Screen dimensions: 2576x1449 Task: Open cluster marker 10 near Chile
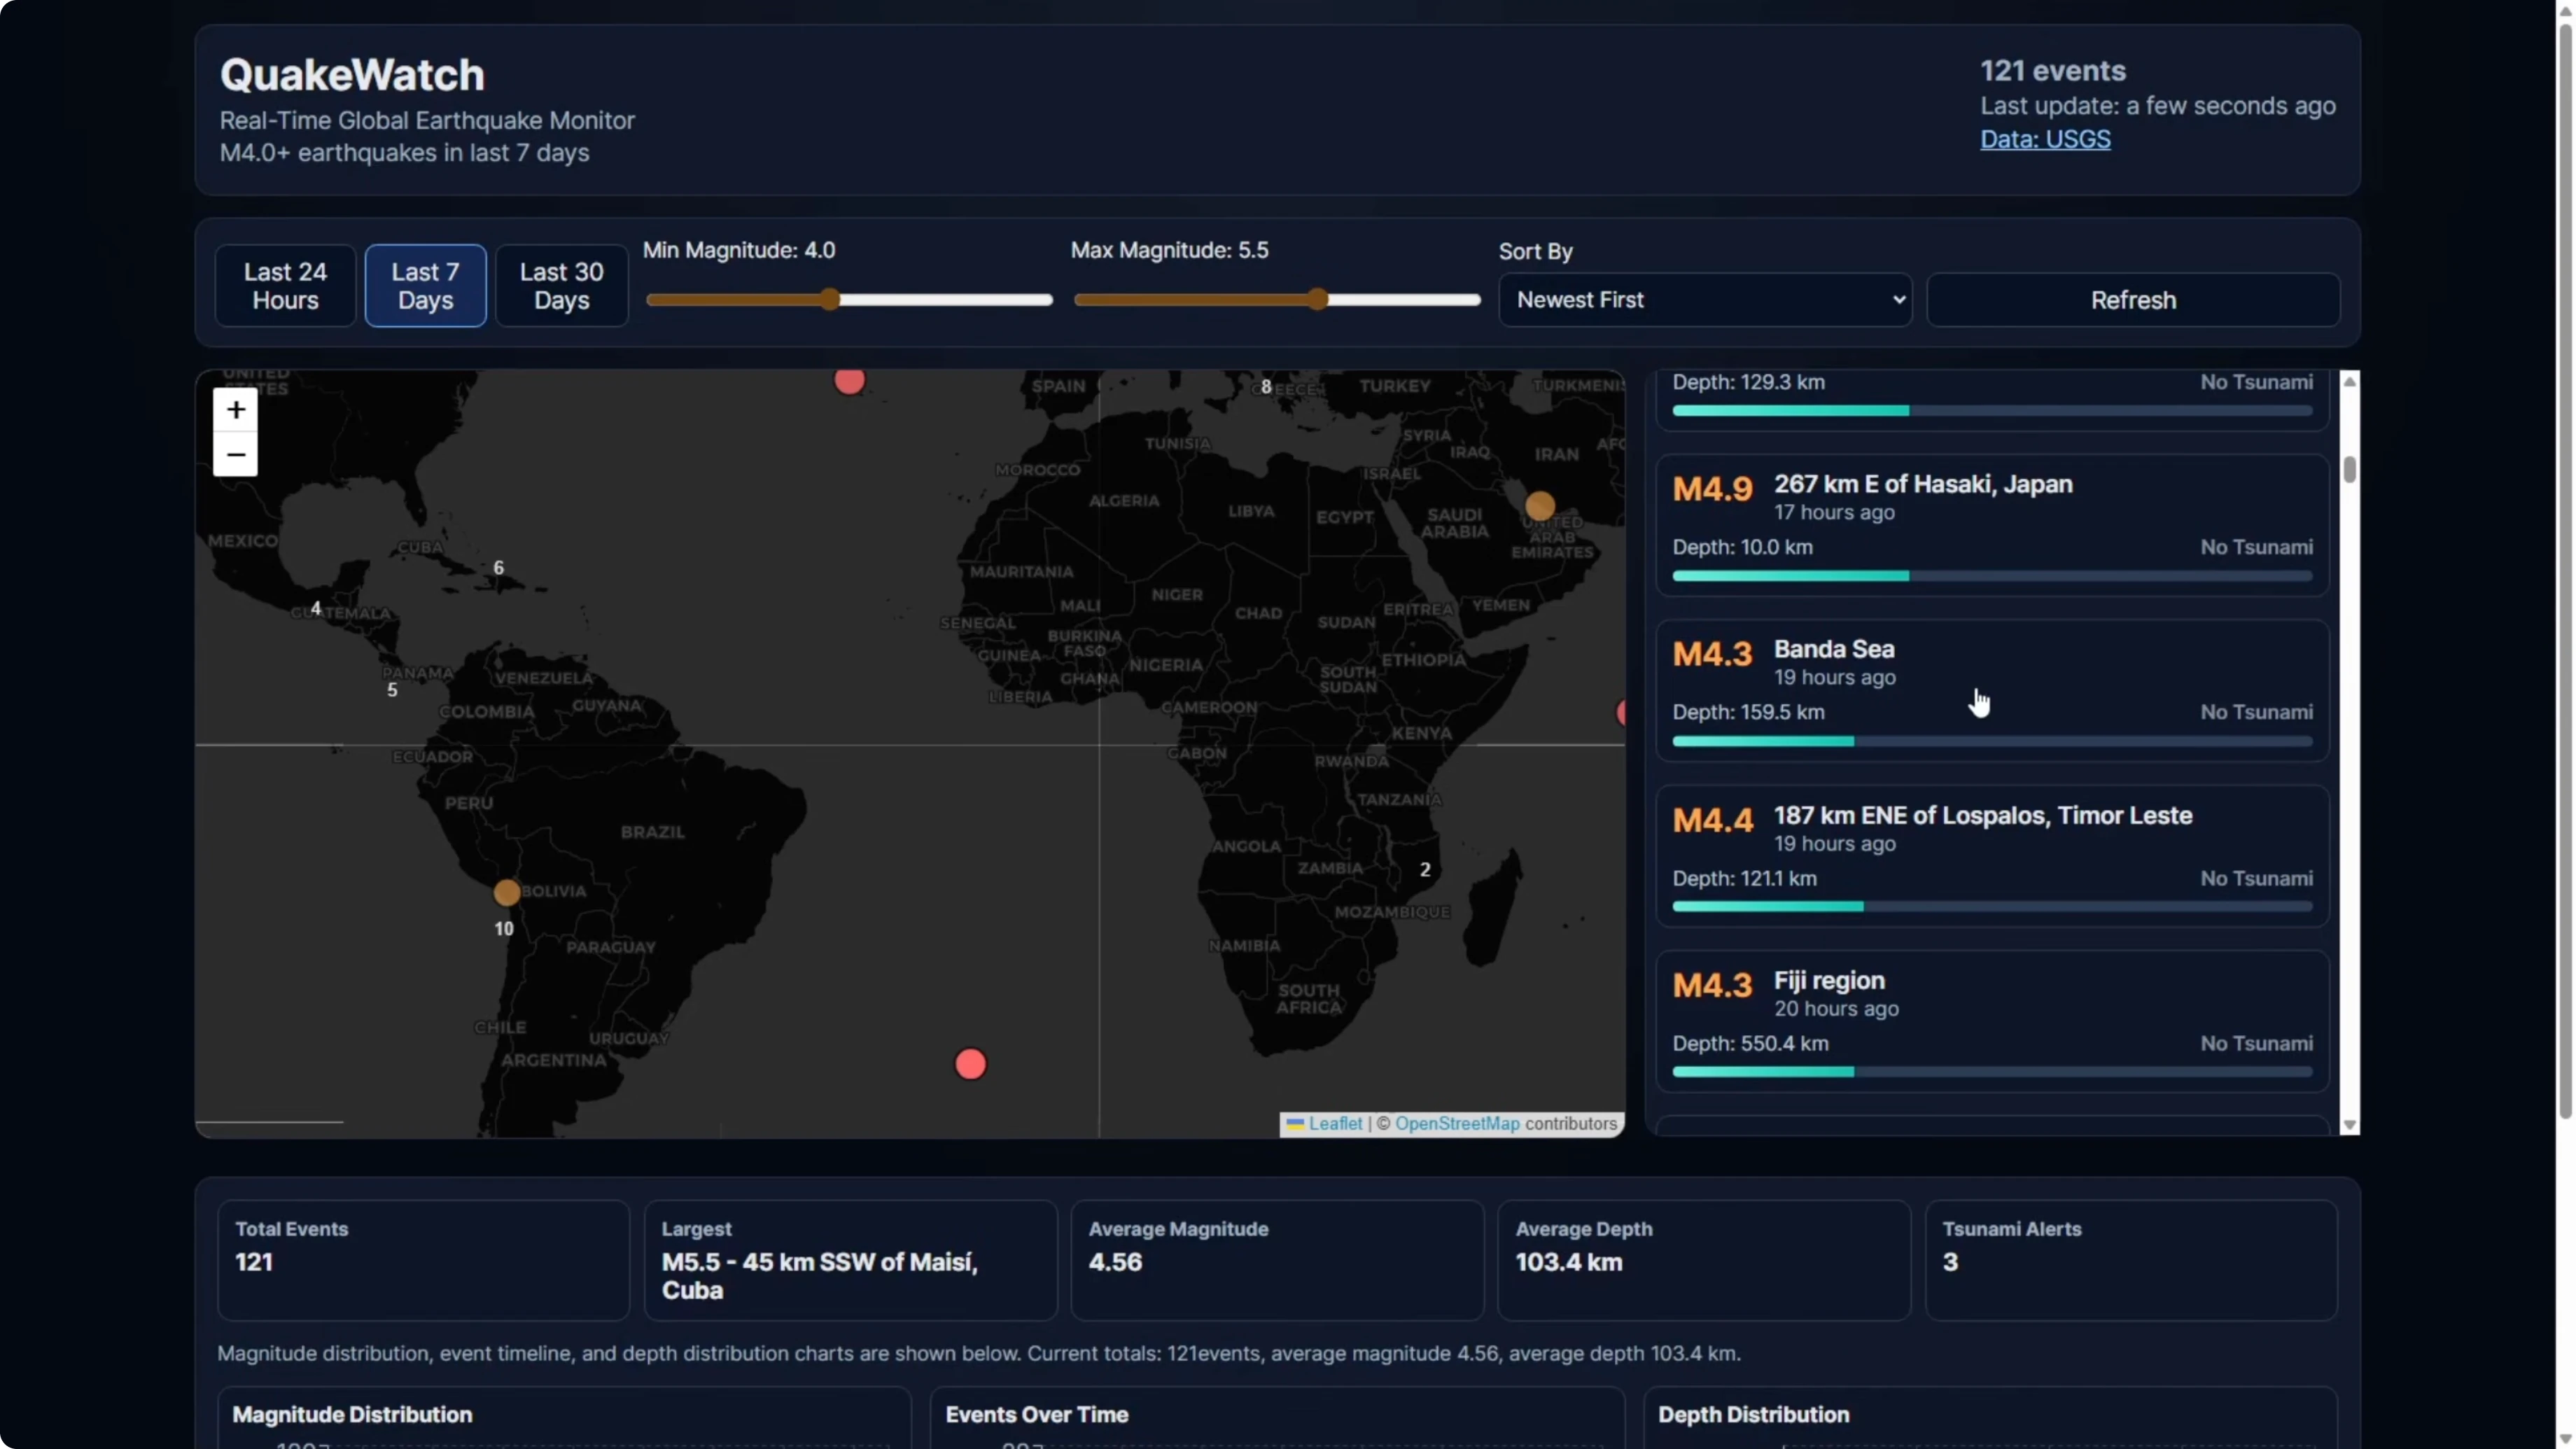504,929
